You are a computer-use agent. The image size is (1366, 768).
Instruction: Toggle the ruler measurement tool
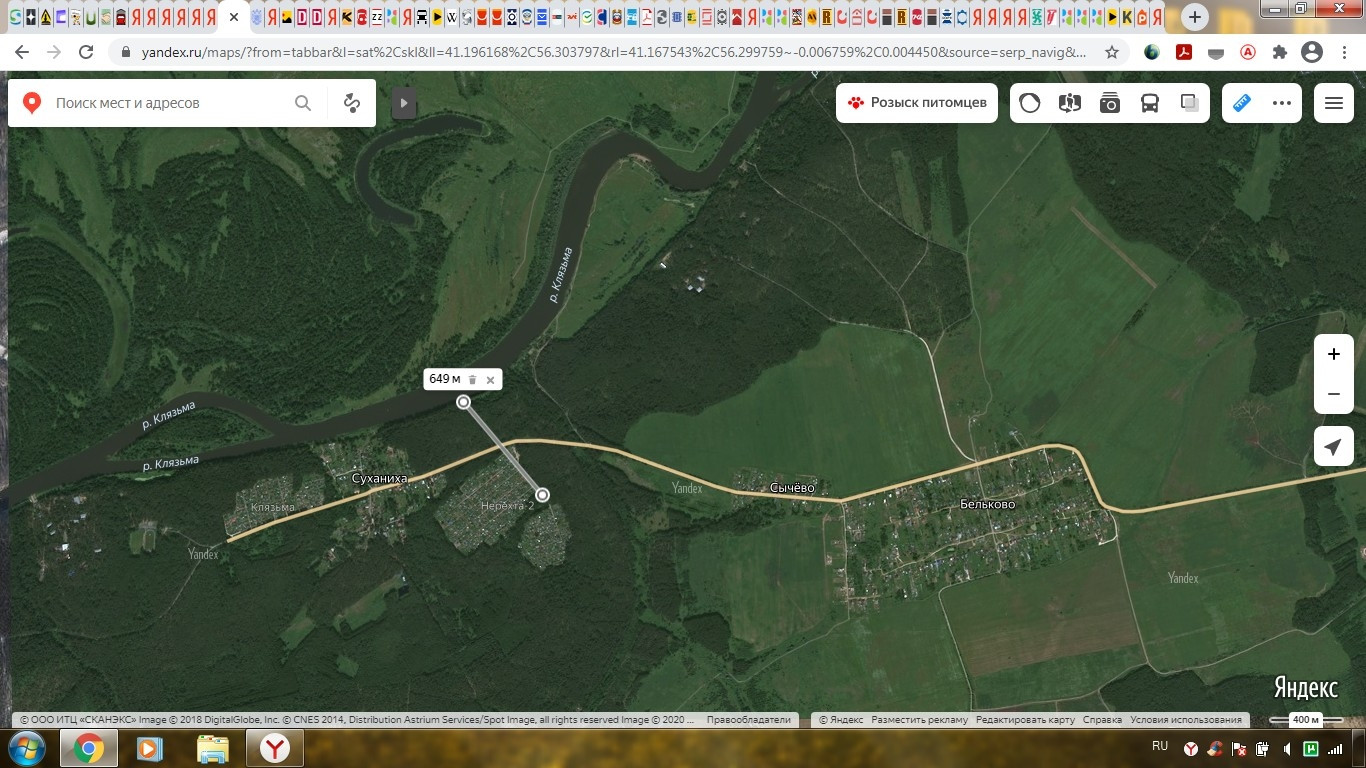pos(1242,103)
